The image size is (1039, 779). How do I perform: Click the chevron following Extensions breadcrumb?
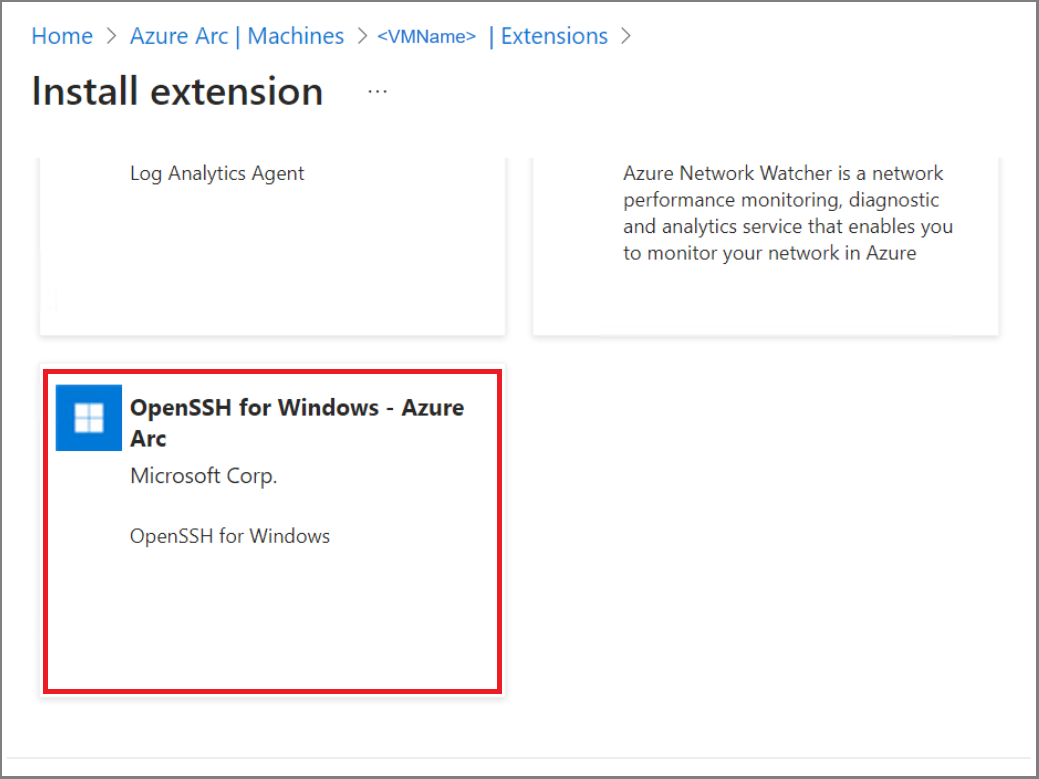(627, 37)
